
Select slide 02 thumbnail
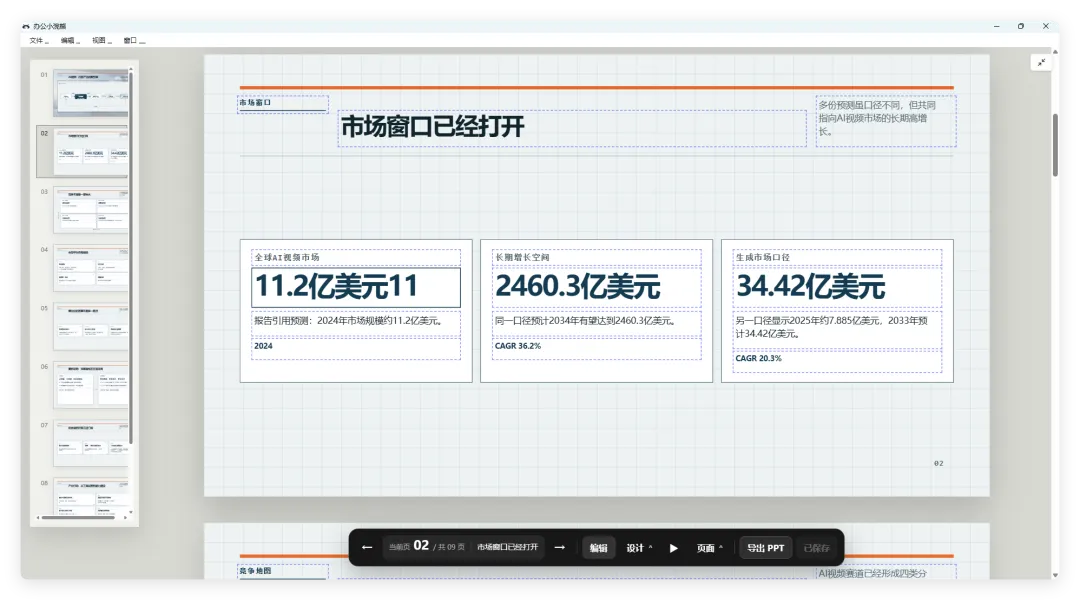tap(90, 152)
